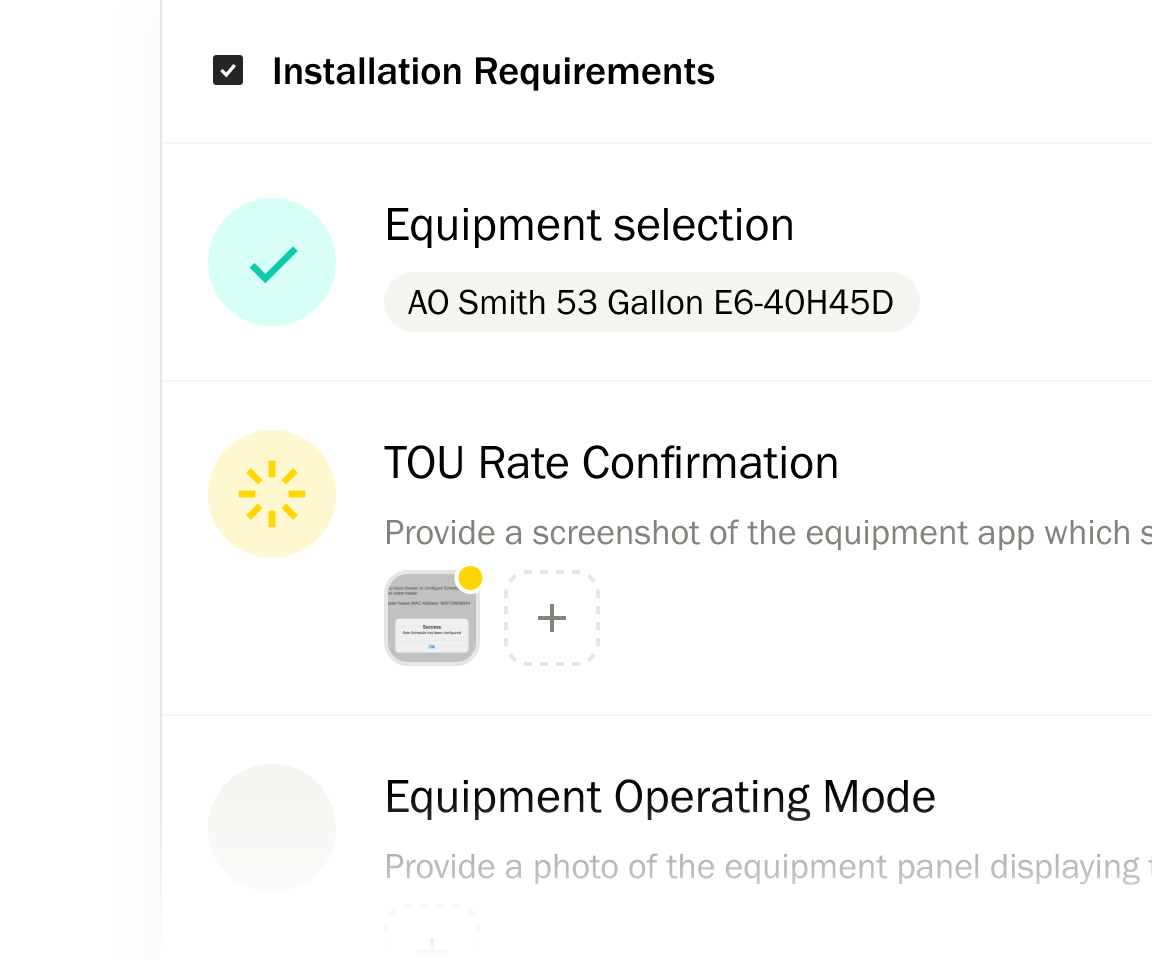The width and height of the screenshot is (1152, 960).
Task: Click the empty gray status circle
Action: pos(271,828)
